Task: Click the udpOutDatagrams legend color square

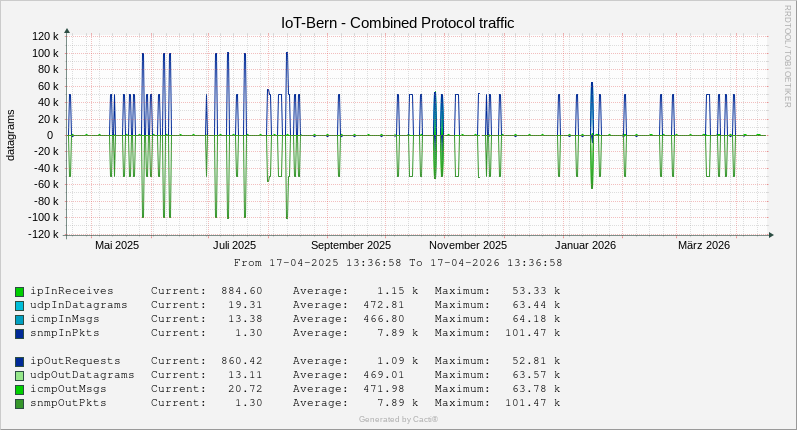Action: 20,375
